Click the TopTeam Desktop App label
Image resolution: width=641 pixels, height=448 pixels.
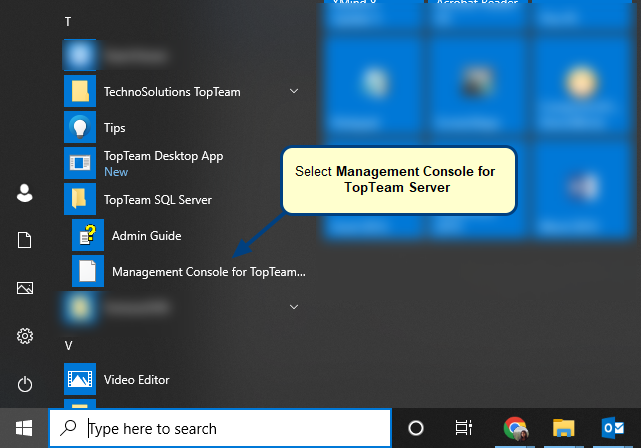(x=164, y=156)
